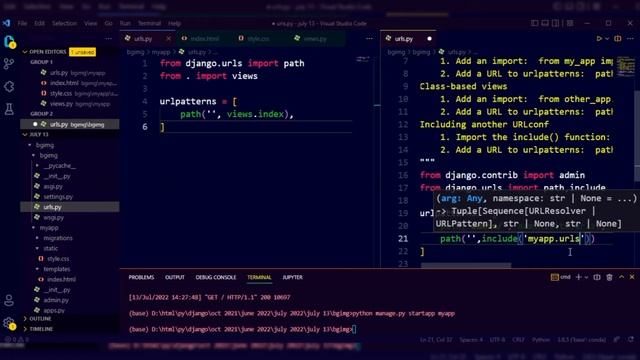Click the '1 unsaved' badge

(82, 52)
